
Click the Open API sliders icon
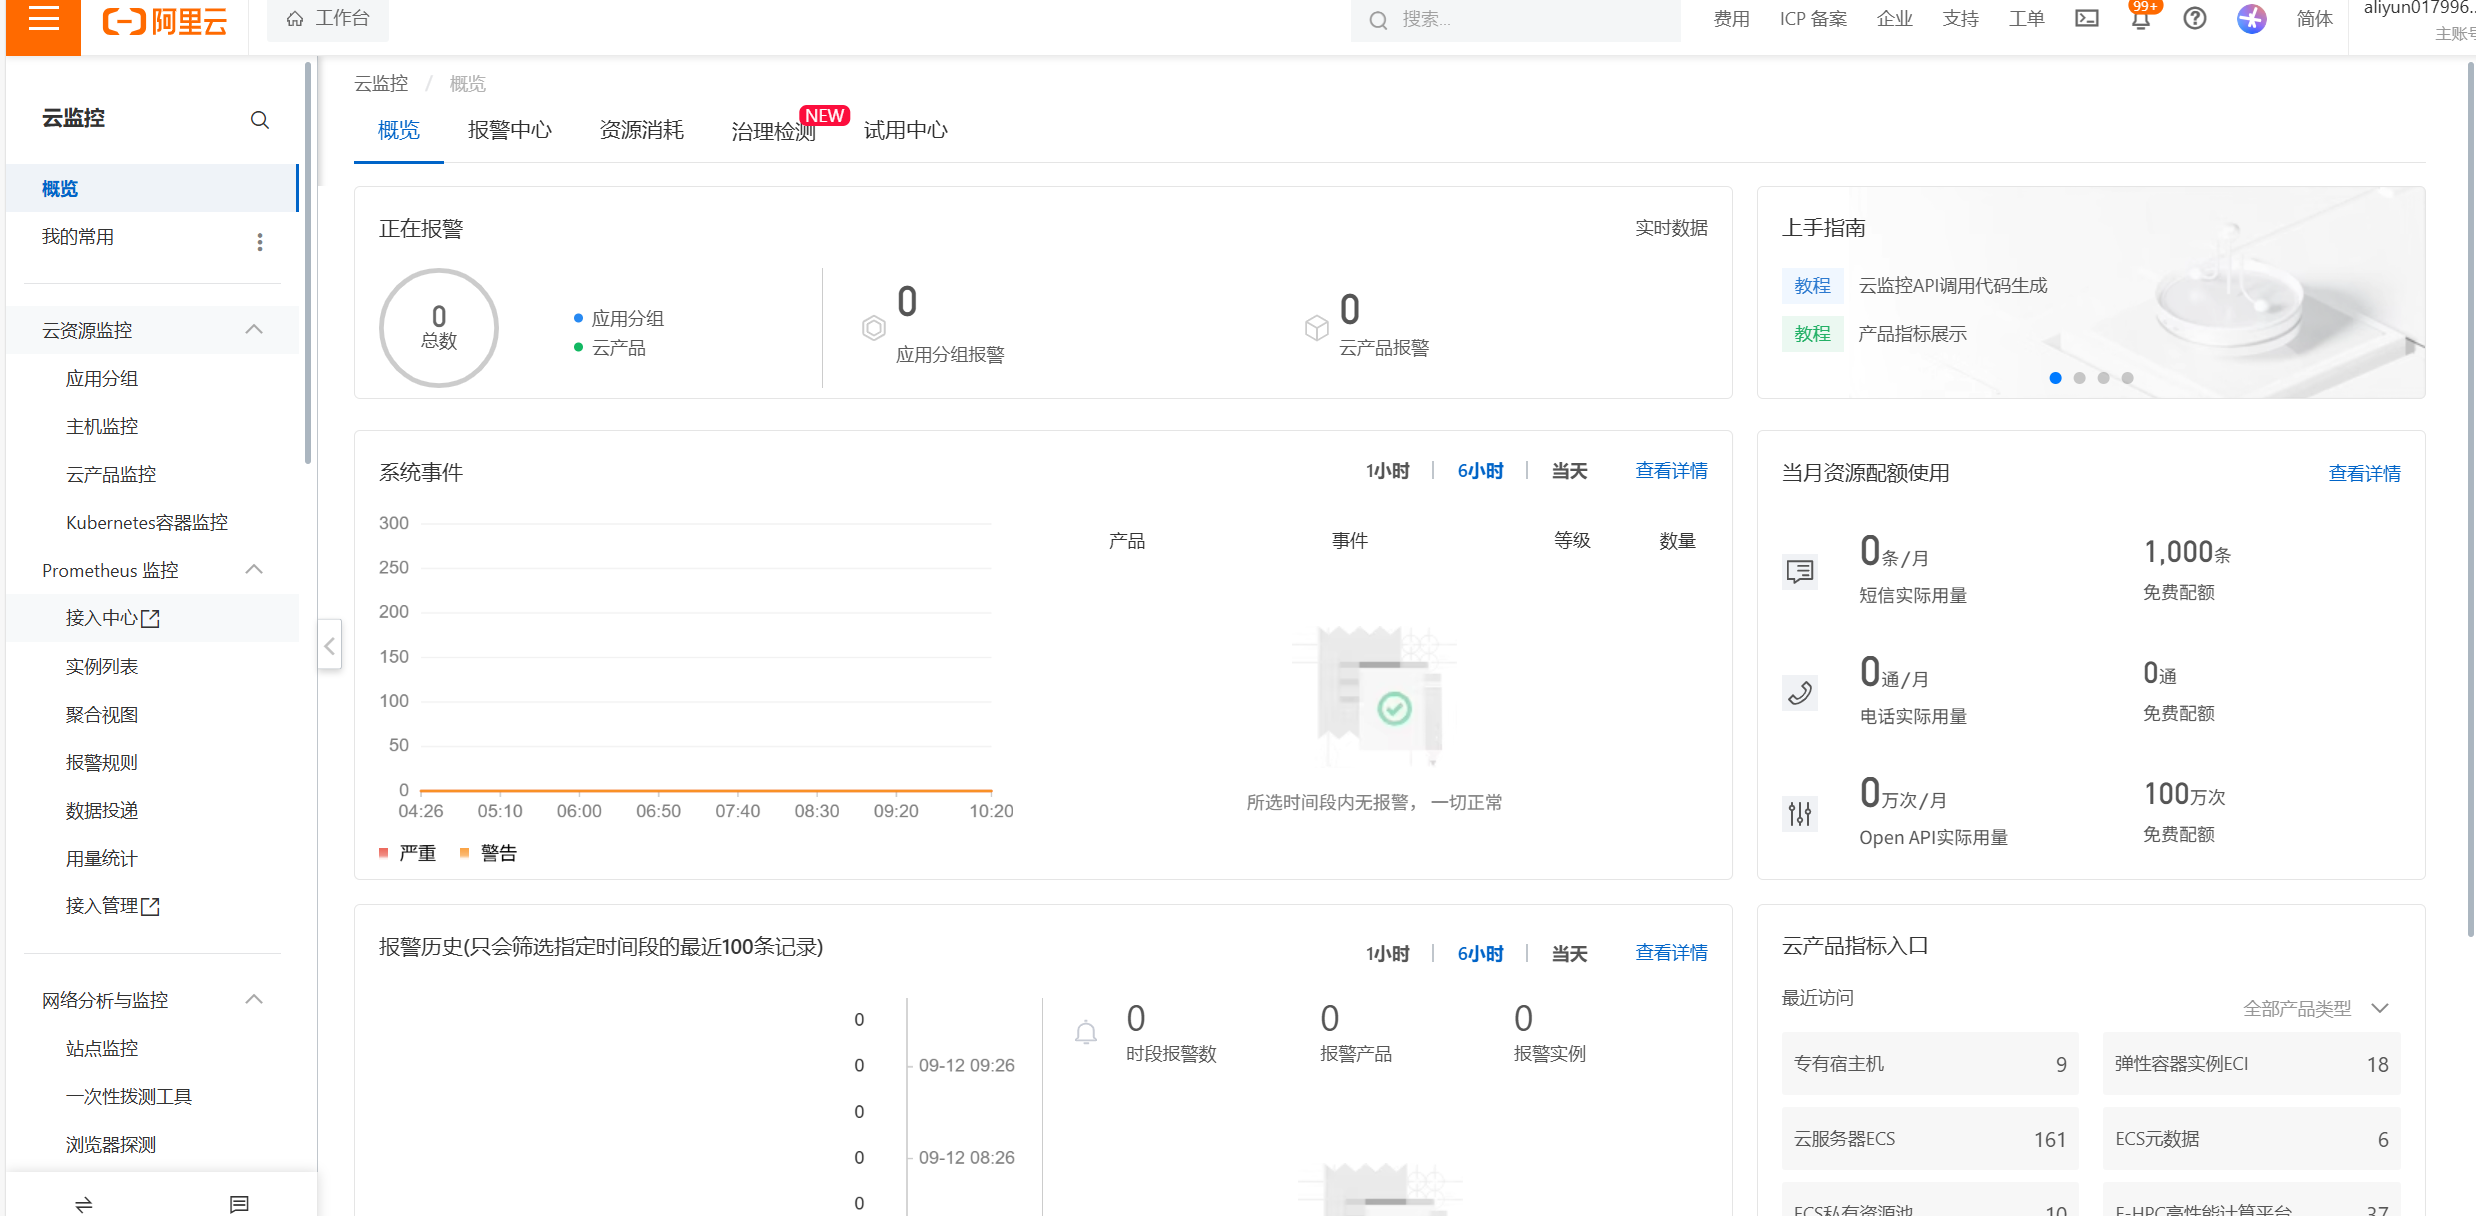1800,813
